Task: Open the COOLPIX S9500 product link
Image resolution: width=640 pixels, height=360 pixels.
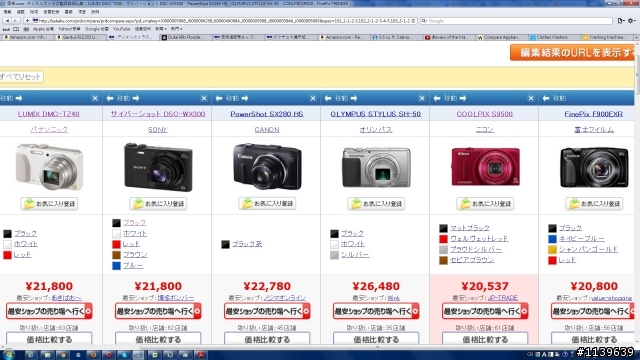Action: pos(484,114)
